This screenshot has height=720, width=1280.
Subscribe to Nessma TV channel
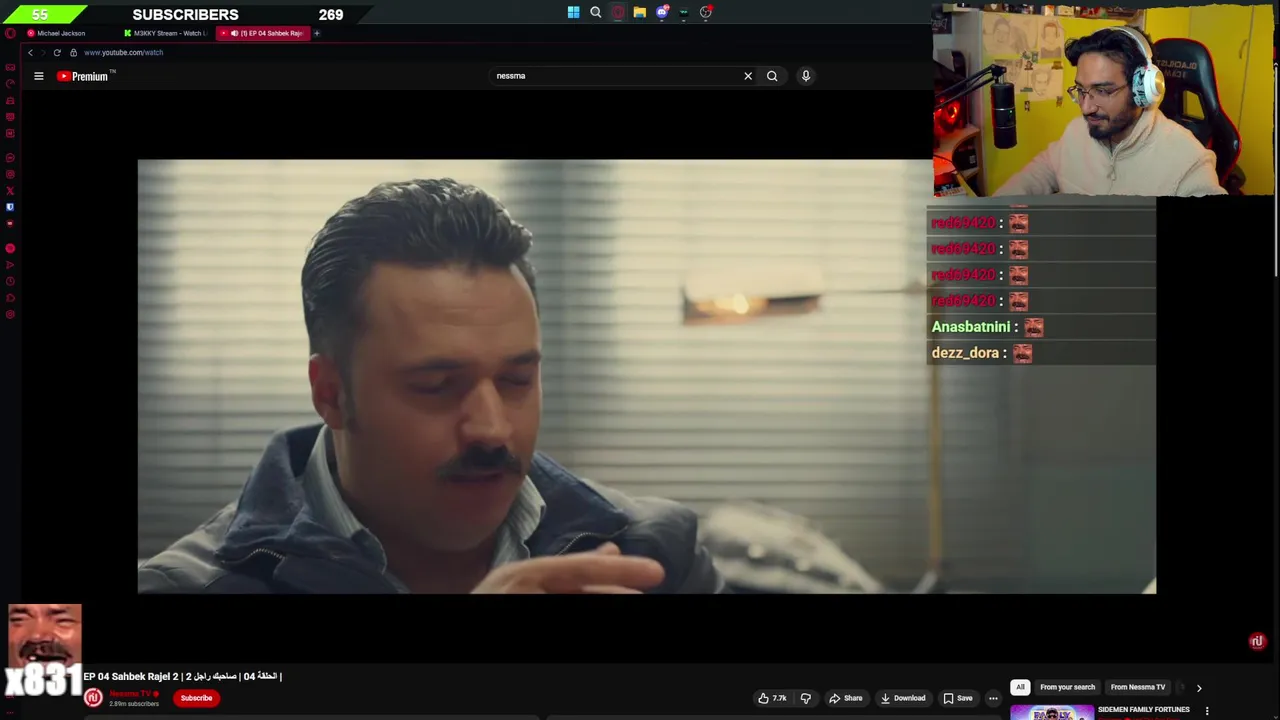coord(196,698)
